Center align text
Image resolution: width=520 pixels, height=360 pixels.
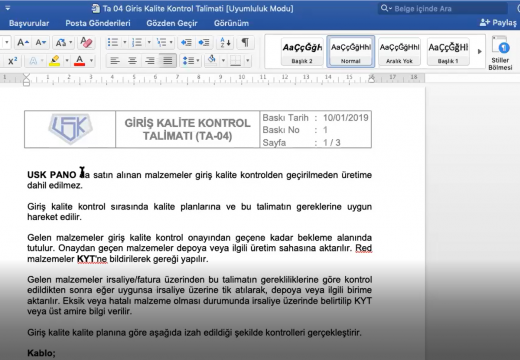[x=132, y=61]
